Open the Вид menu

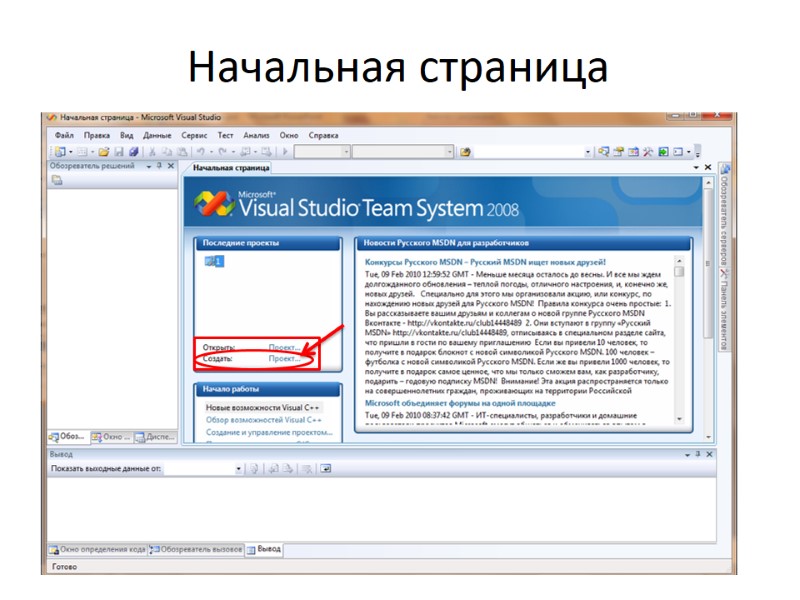(x=127, y=135)
